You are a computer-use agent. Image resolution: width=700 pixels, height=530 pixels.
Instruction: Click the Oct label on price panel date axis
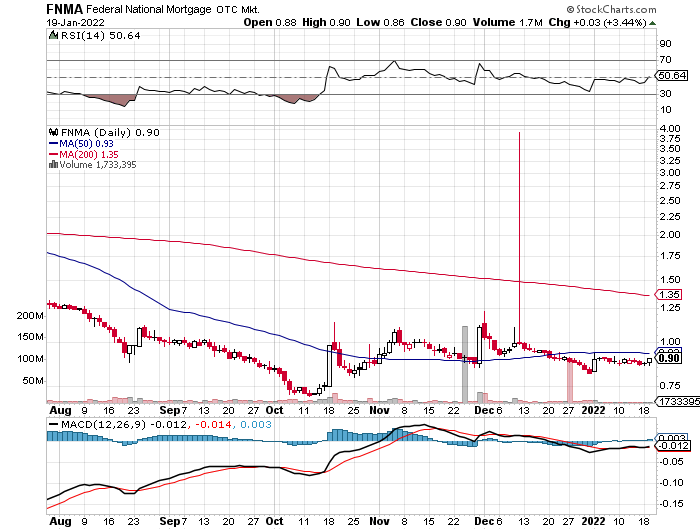click(274, 410)
